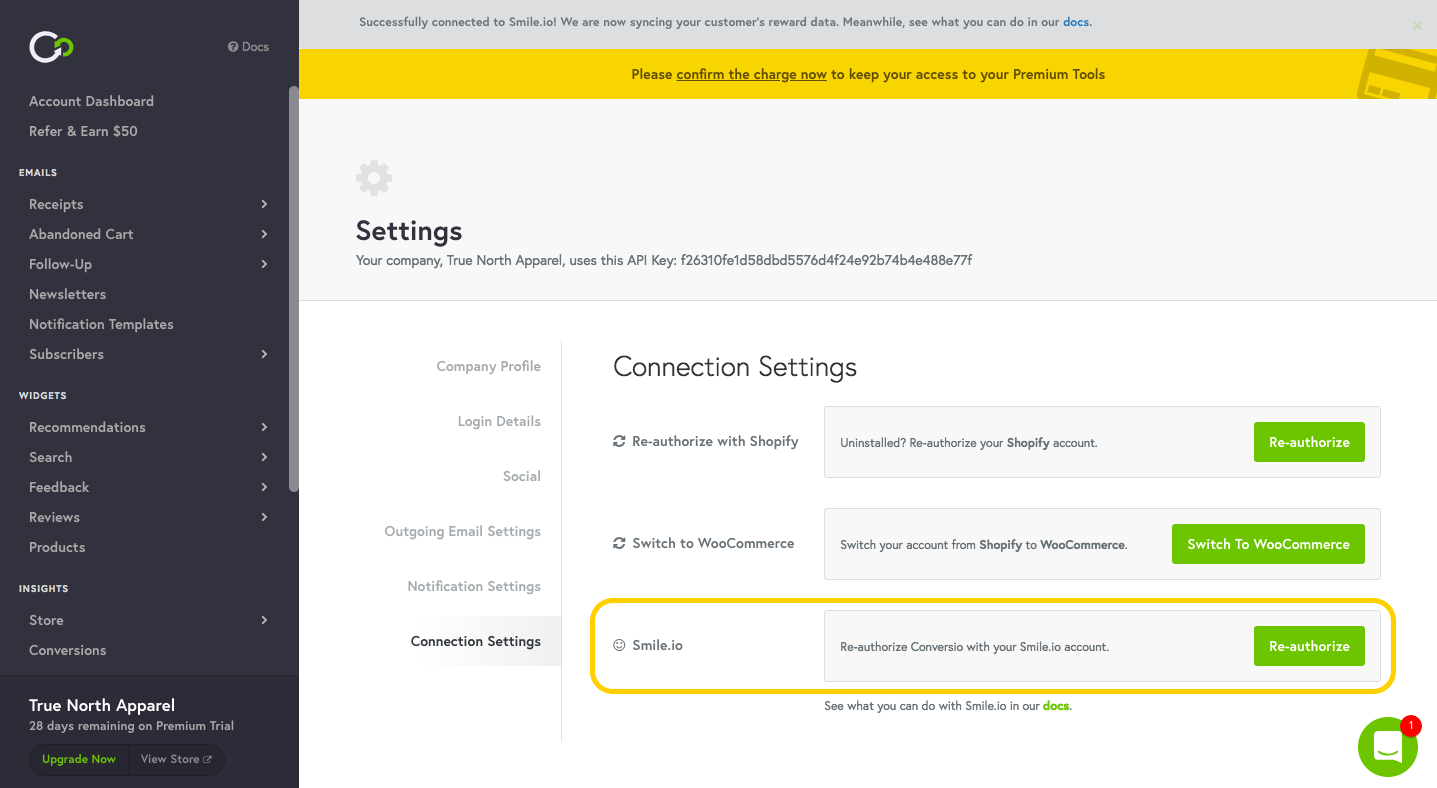1437x788 pixels.
Task: Click Switch To WooCommerce button
Action: pyautogui.click(x=1268, y=544)
